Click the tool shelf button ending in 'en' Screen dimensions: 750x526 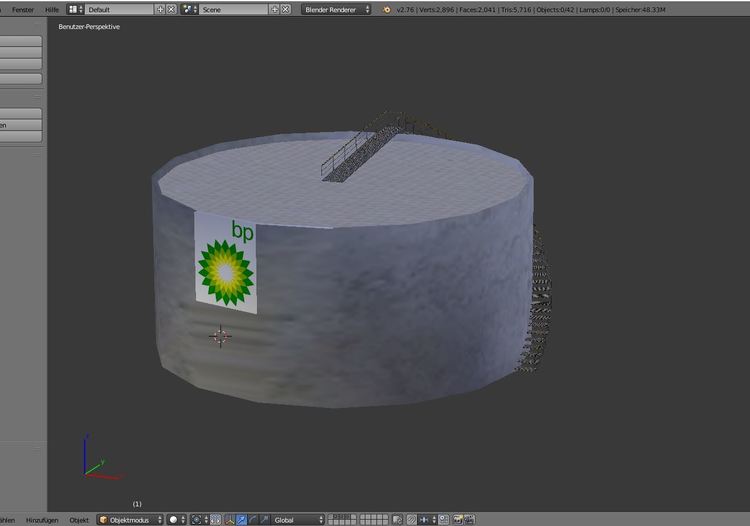coord(20,125)
